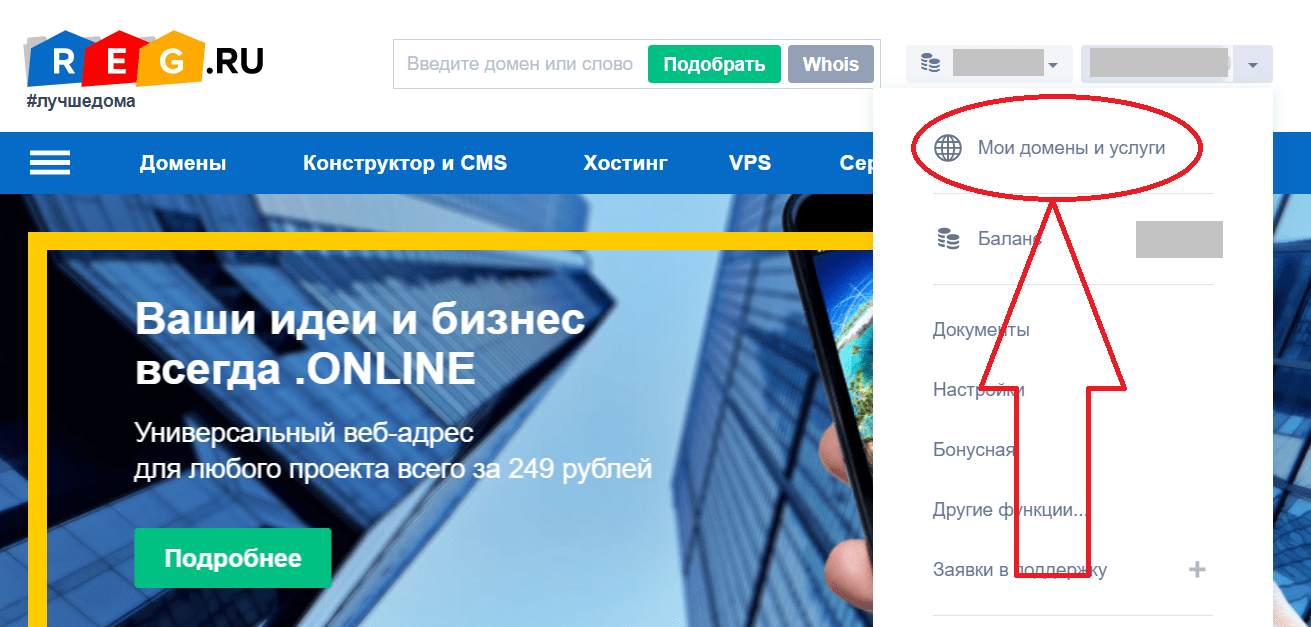
Task: Click the Ваши идеи и бизнес headline
Action: point(360,345)
